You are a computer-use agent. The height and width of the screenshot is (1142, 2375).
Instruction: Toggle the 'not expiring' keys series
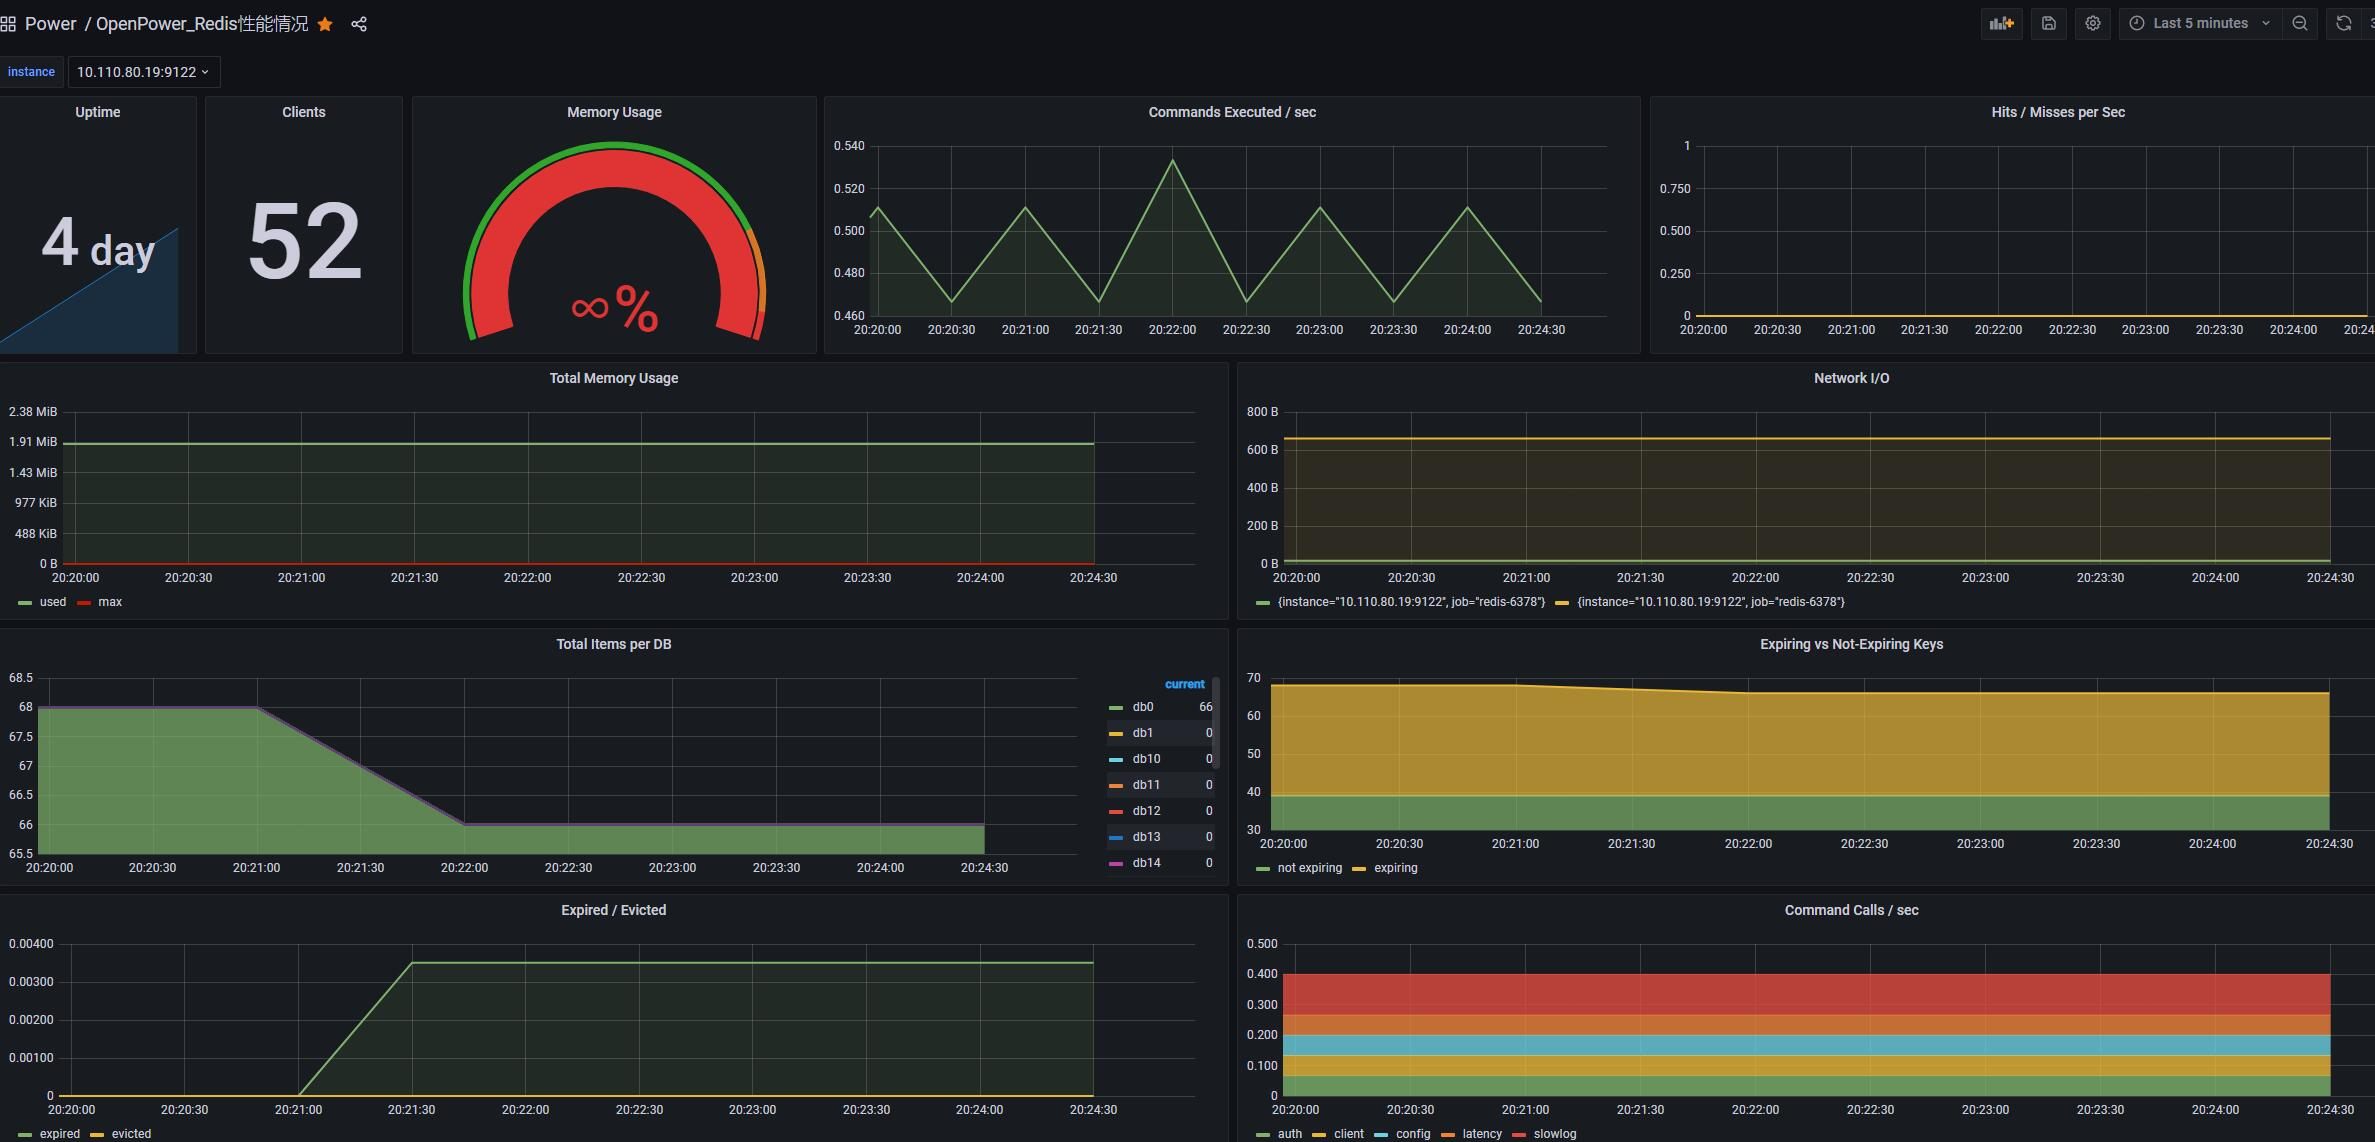pos(1309,868)
